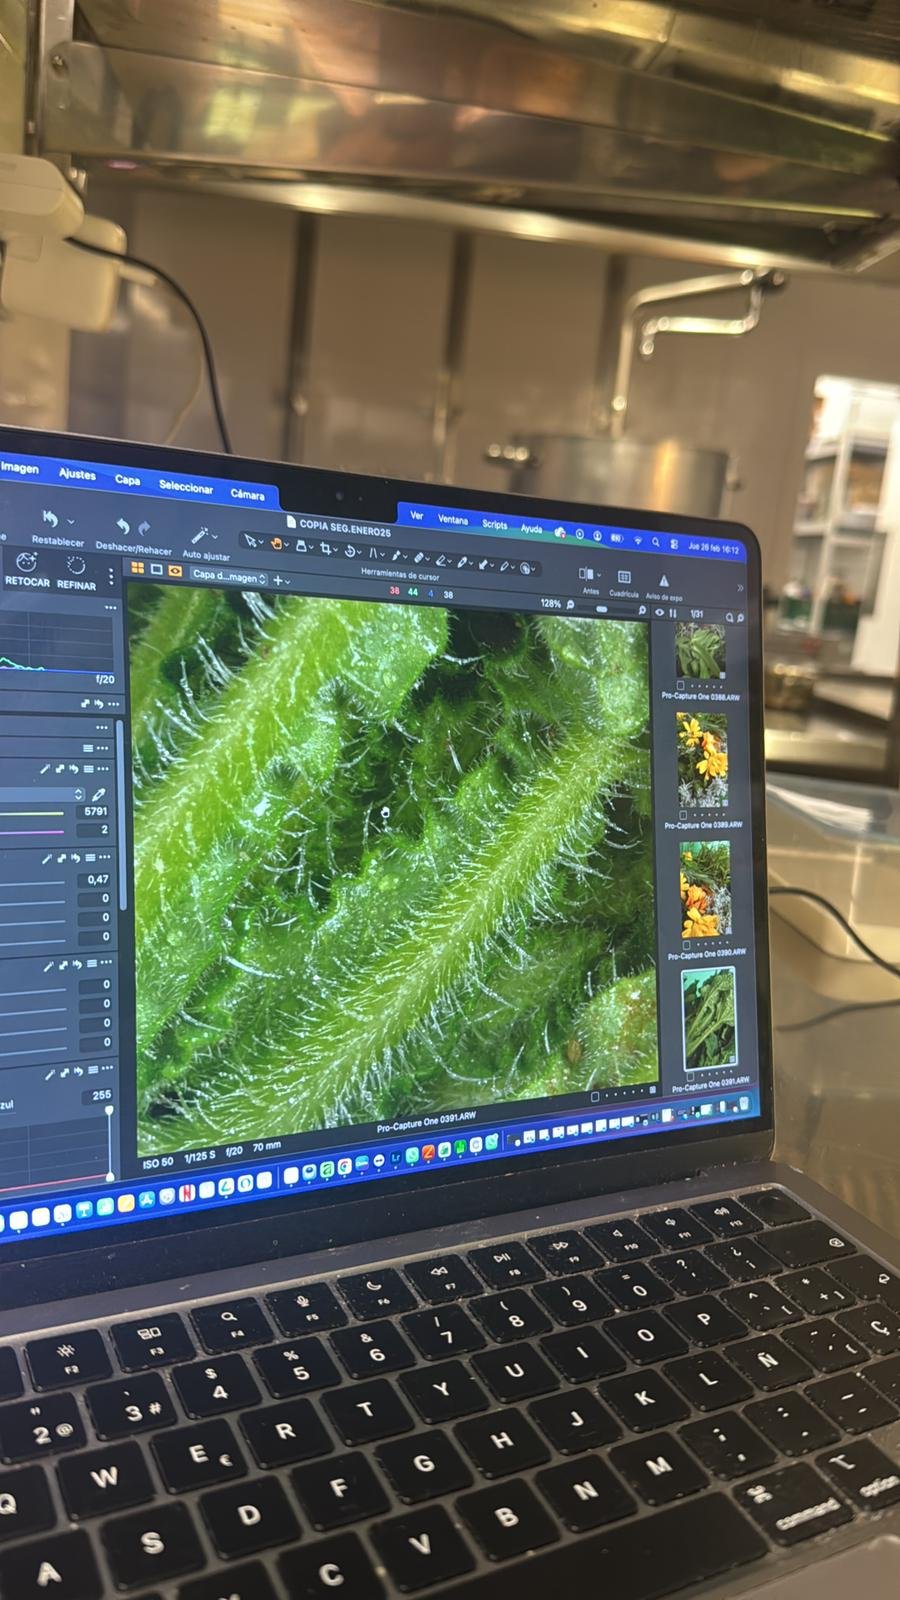The image size is (900, 1600).
Task: Tick the checkbox under thumbnail 0389
Action: (682, 814)
